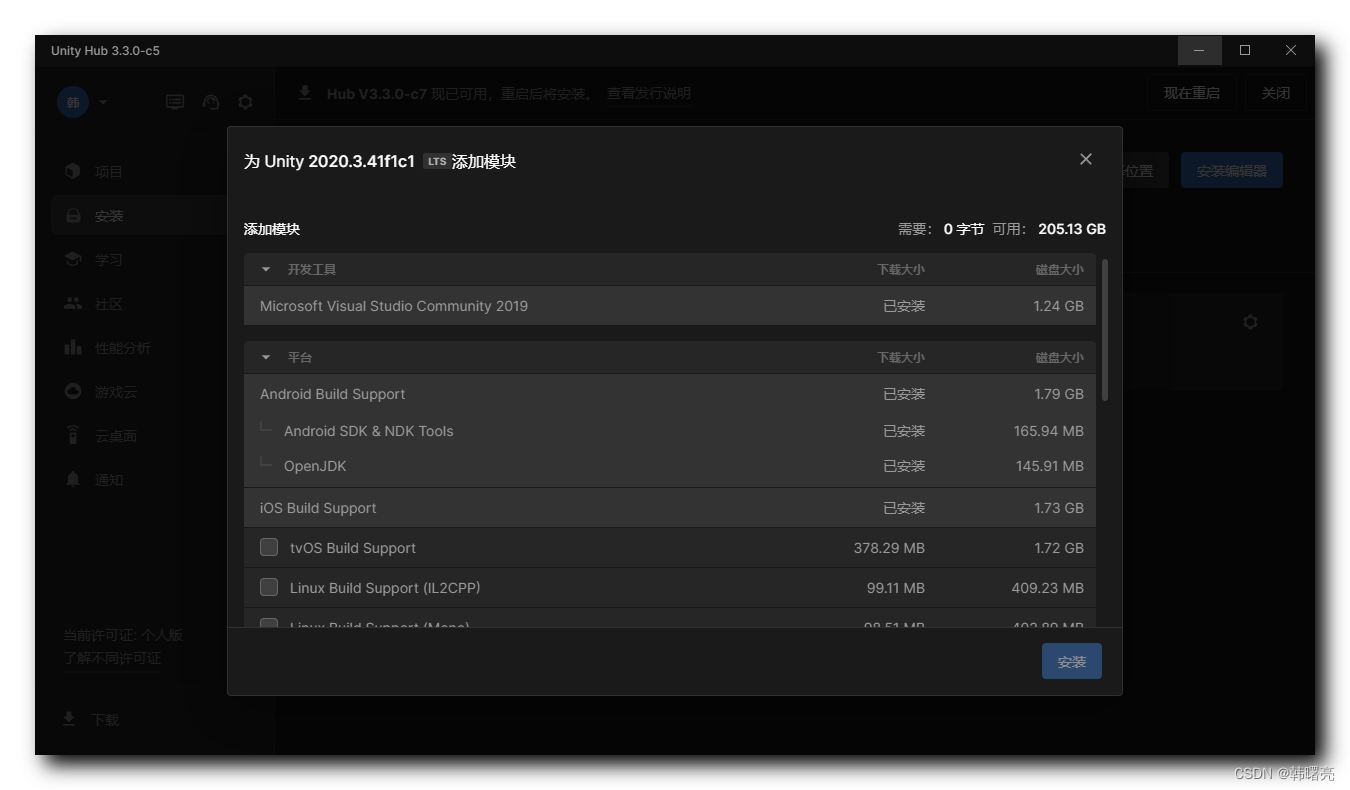1350x790 pixels.
Task: Collapse the 平台 section
Action: tap(266, 357)
